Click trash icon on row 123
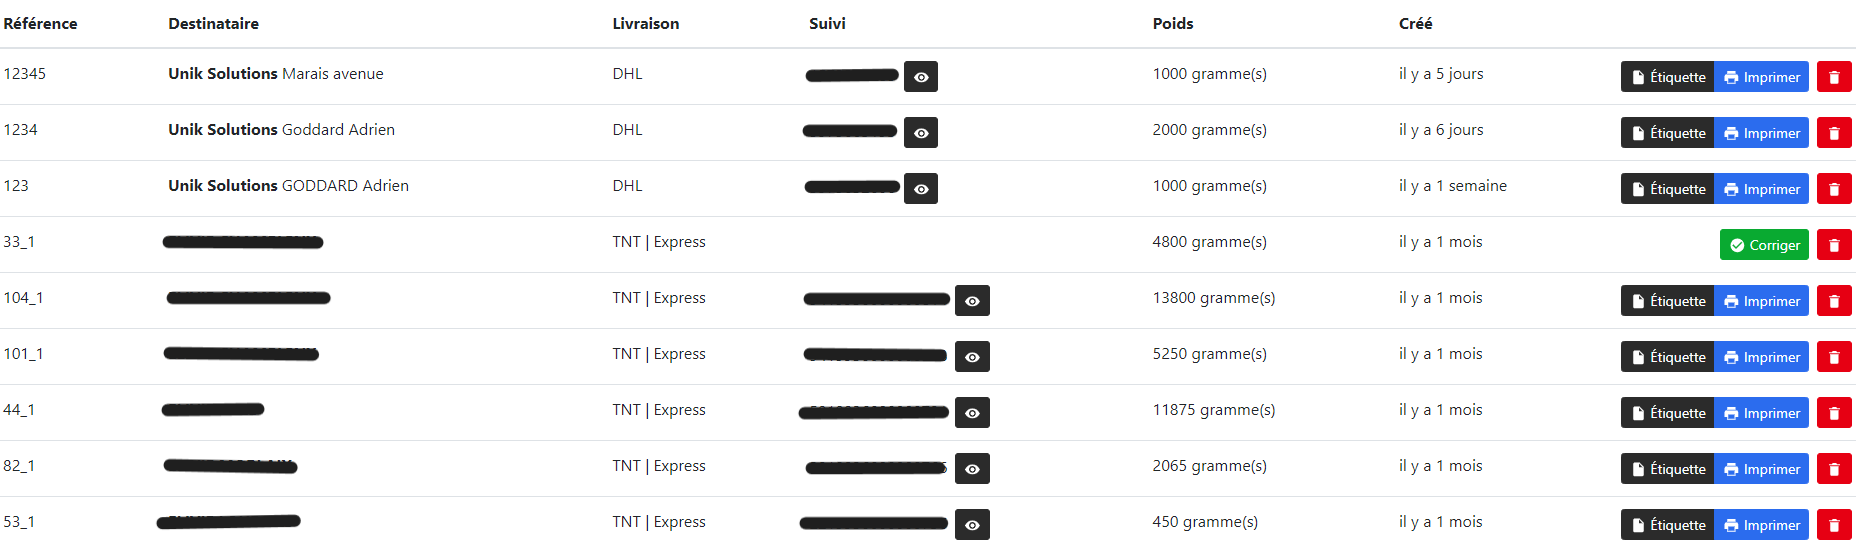Viewport: 1856px width, 549px height. click(1834, 189)
